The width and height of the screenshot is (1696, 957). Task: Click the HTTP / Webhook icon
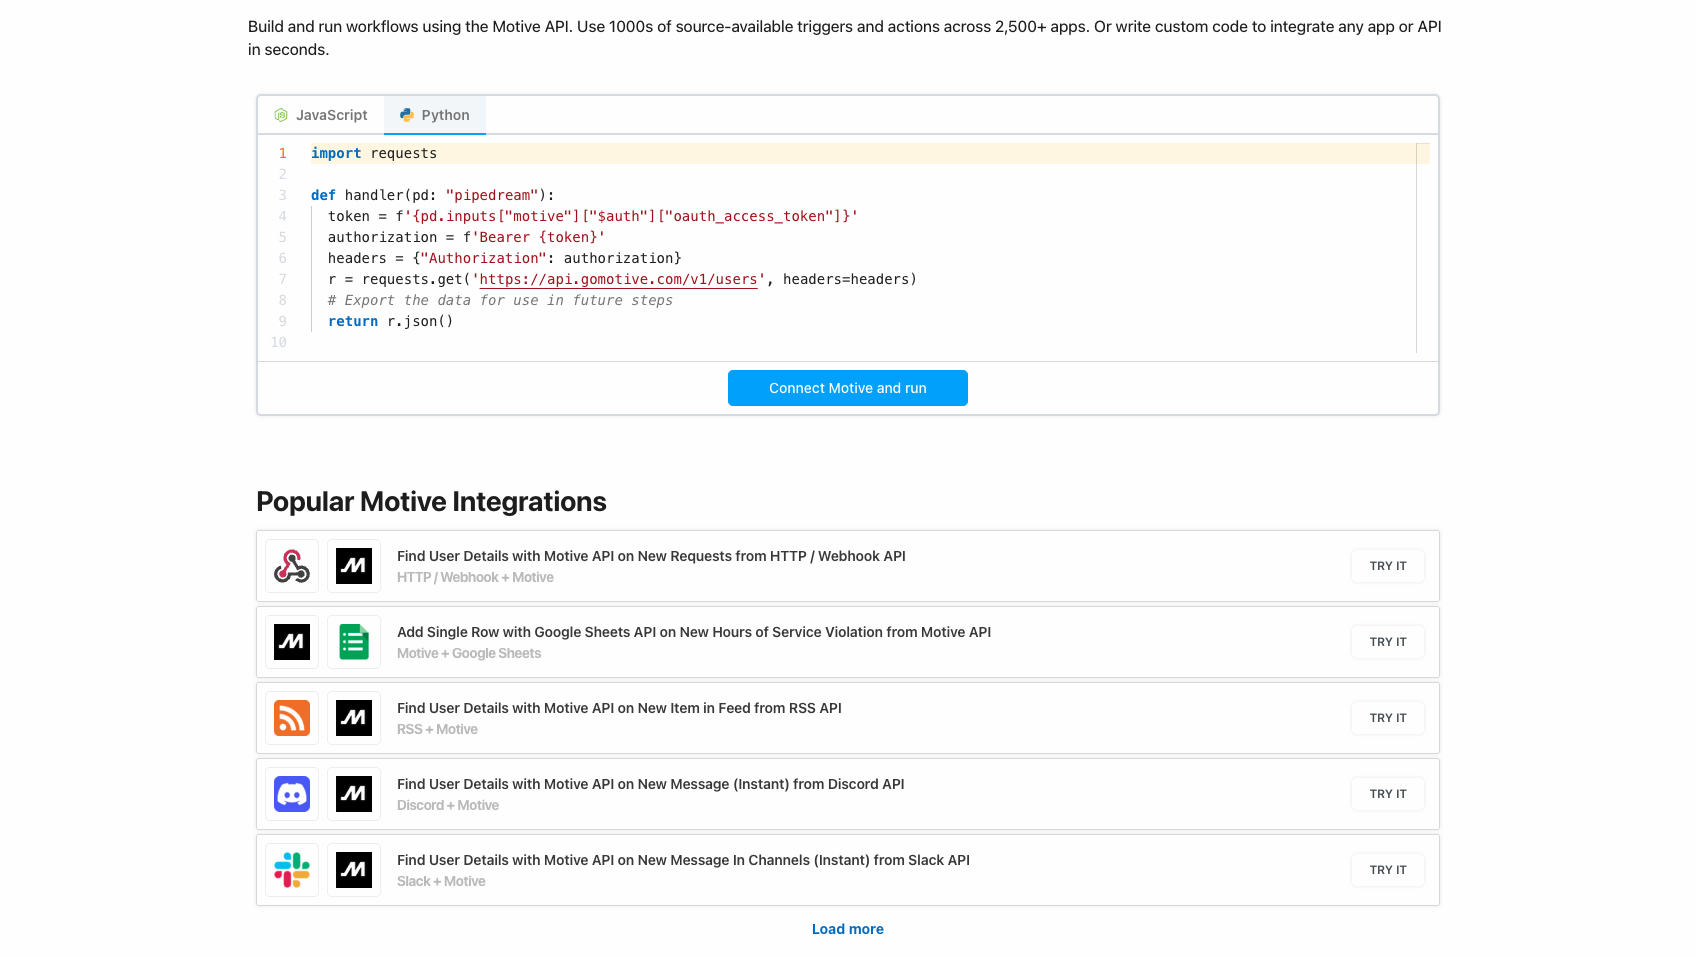[x=292, y=566]
